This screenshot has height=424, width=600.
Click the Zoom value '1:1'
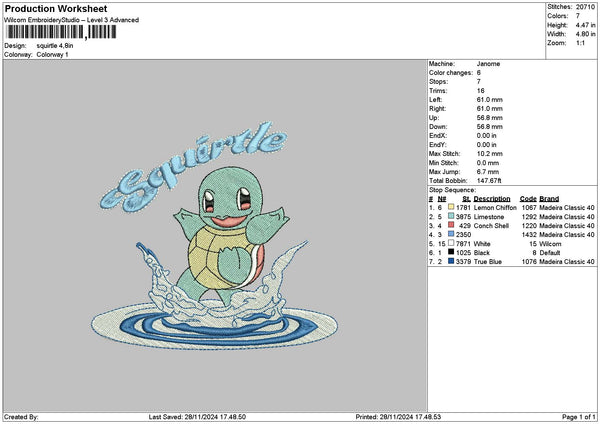tap(580, 43)
